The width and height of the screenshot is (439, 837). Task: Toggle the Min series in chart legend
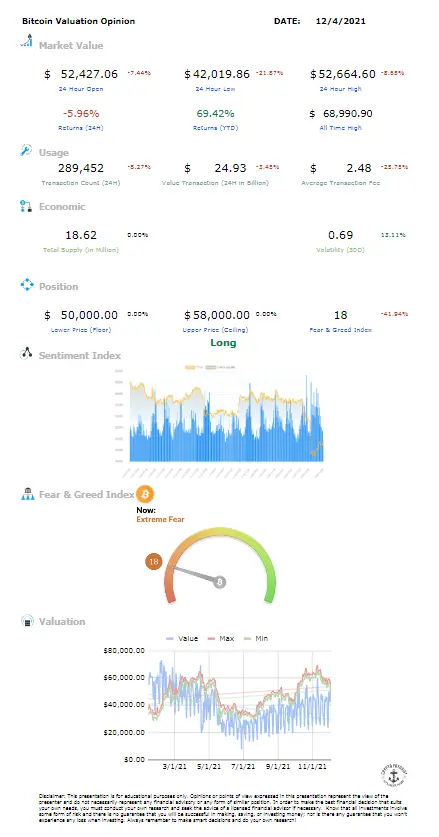255,638
